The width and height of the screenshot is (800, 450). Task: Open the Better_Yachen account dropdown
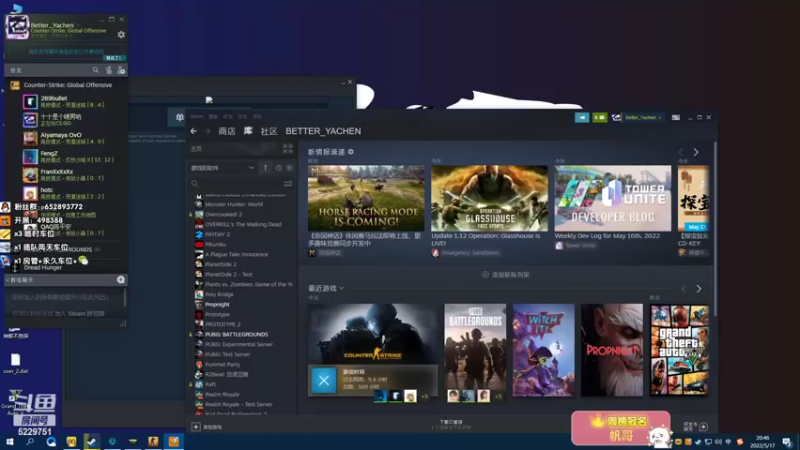point(642,117)
